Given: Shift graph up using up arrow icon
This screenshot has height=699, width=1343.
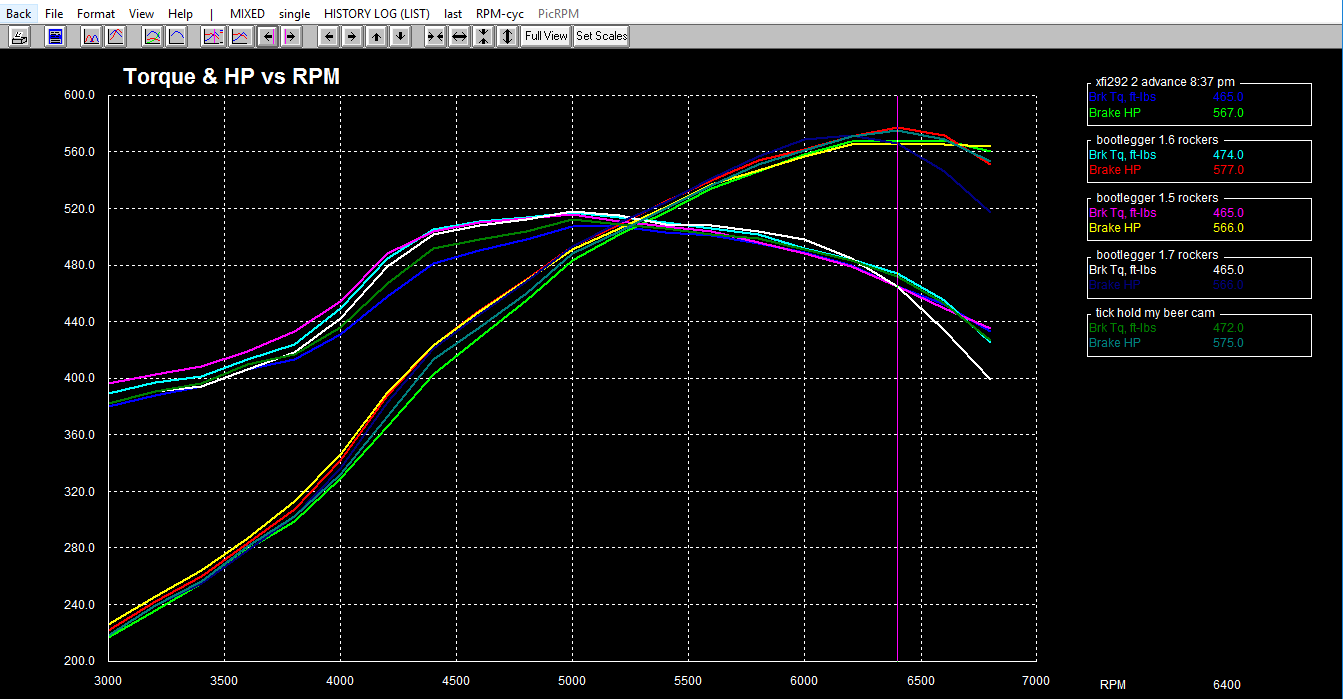Looking at the screenshot, I should (376, 36).
